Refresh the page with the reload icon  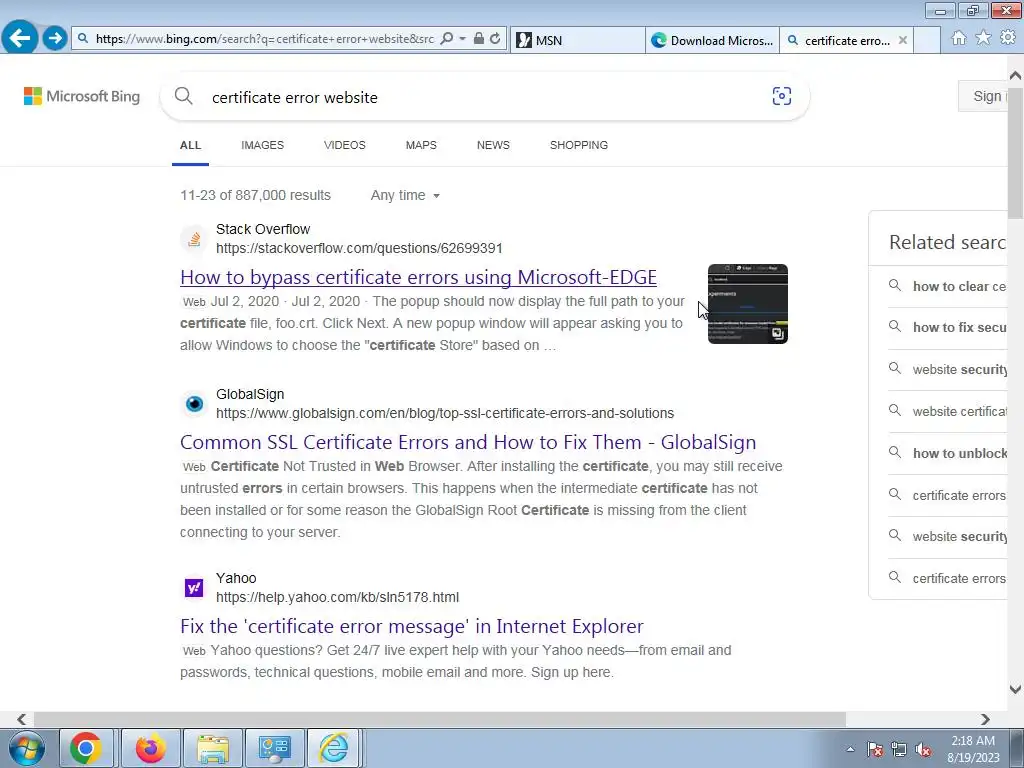click(496, 39)
